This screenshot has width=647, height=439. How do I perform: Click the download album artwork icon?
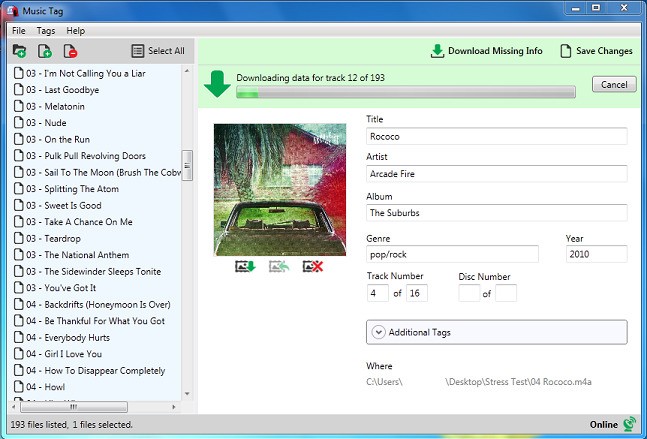point(245,267)
